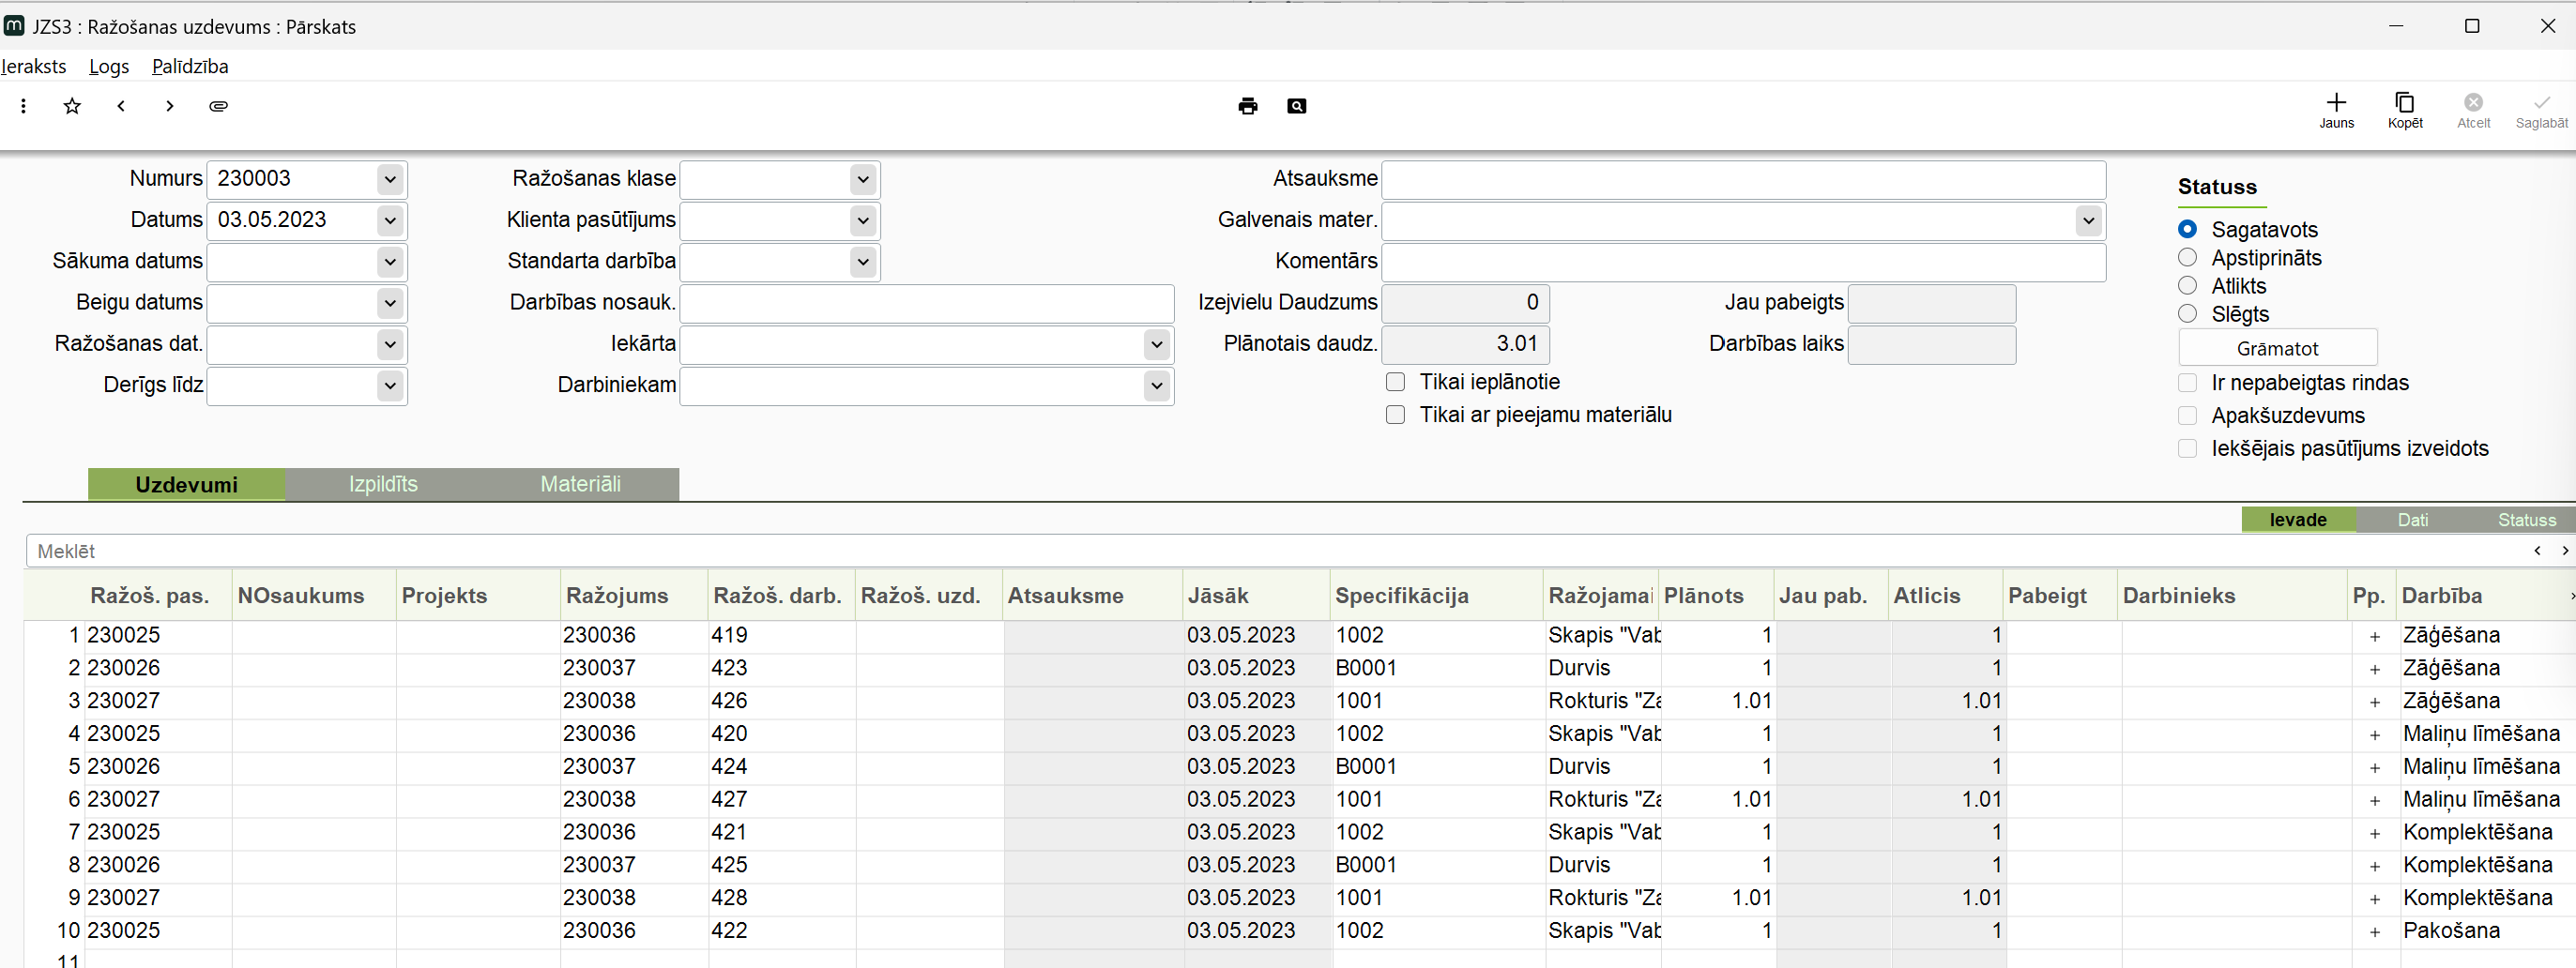Go to next record arrow
Screen dimensions: 2576x968
170,106
